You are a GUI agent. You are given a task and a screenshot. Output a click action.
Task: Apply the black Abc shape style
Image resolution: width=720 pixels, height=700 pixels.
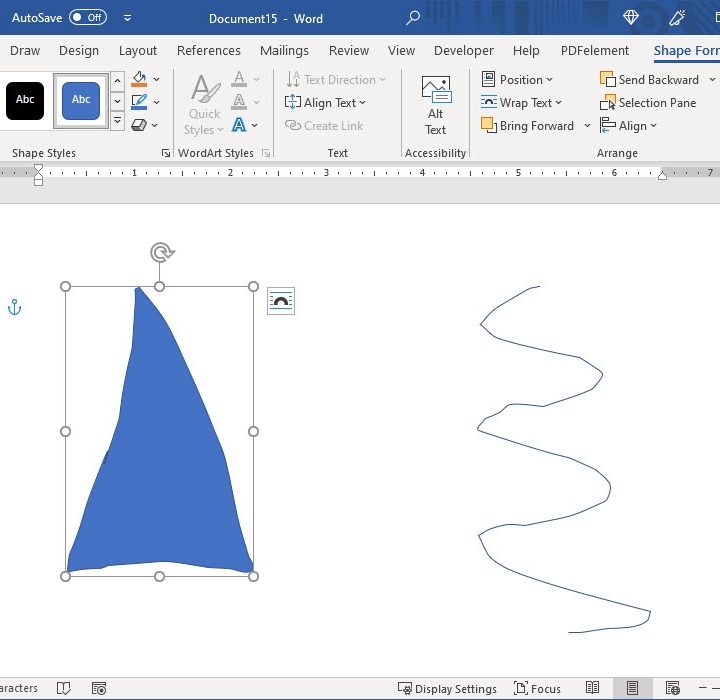pos(25,101)
